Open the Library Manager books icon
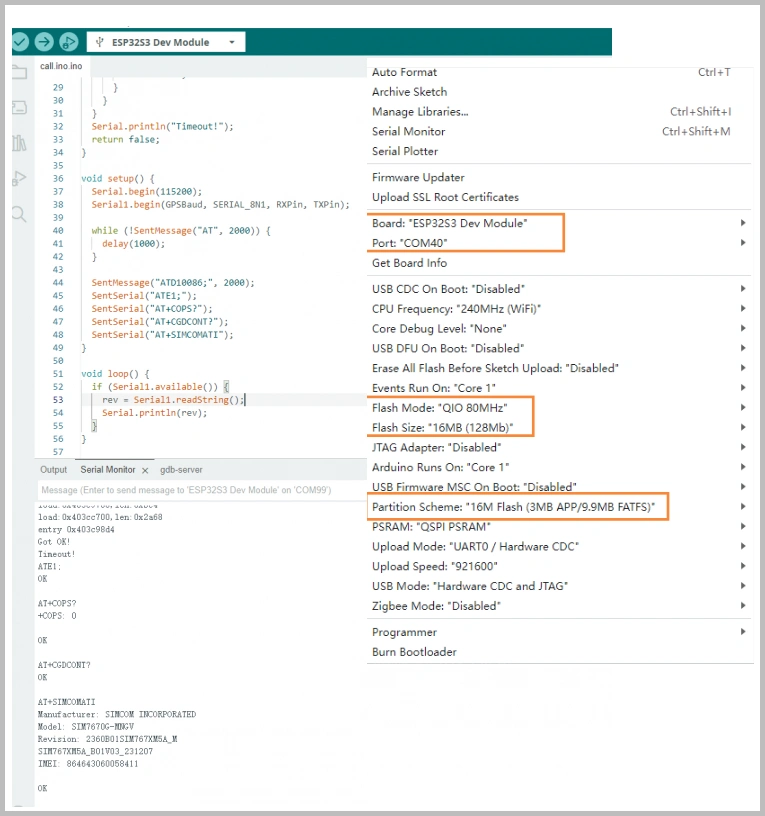 [x=19, y=143]
